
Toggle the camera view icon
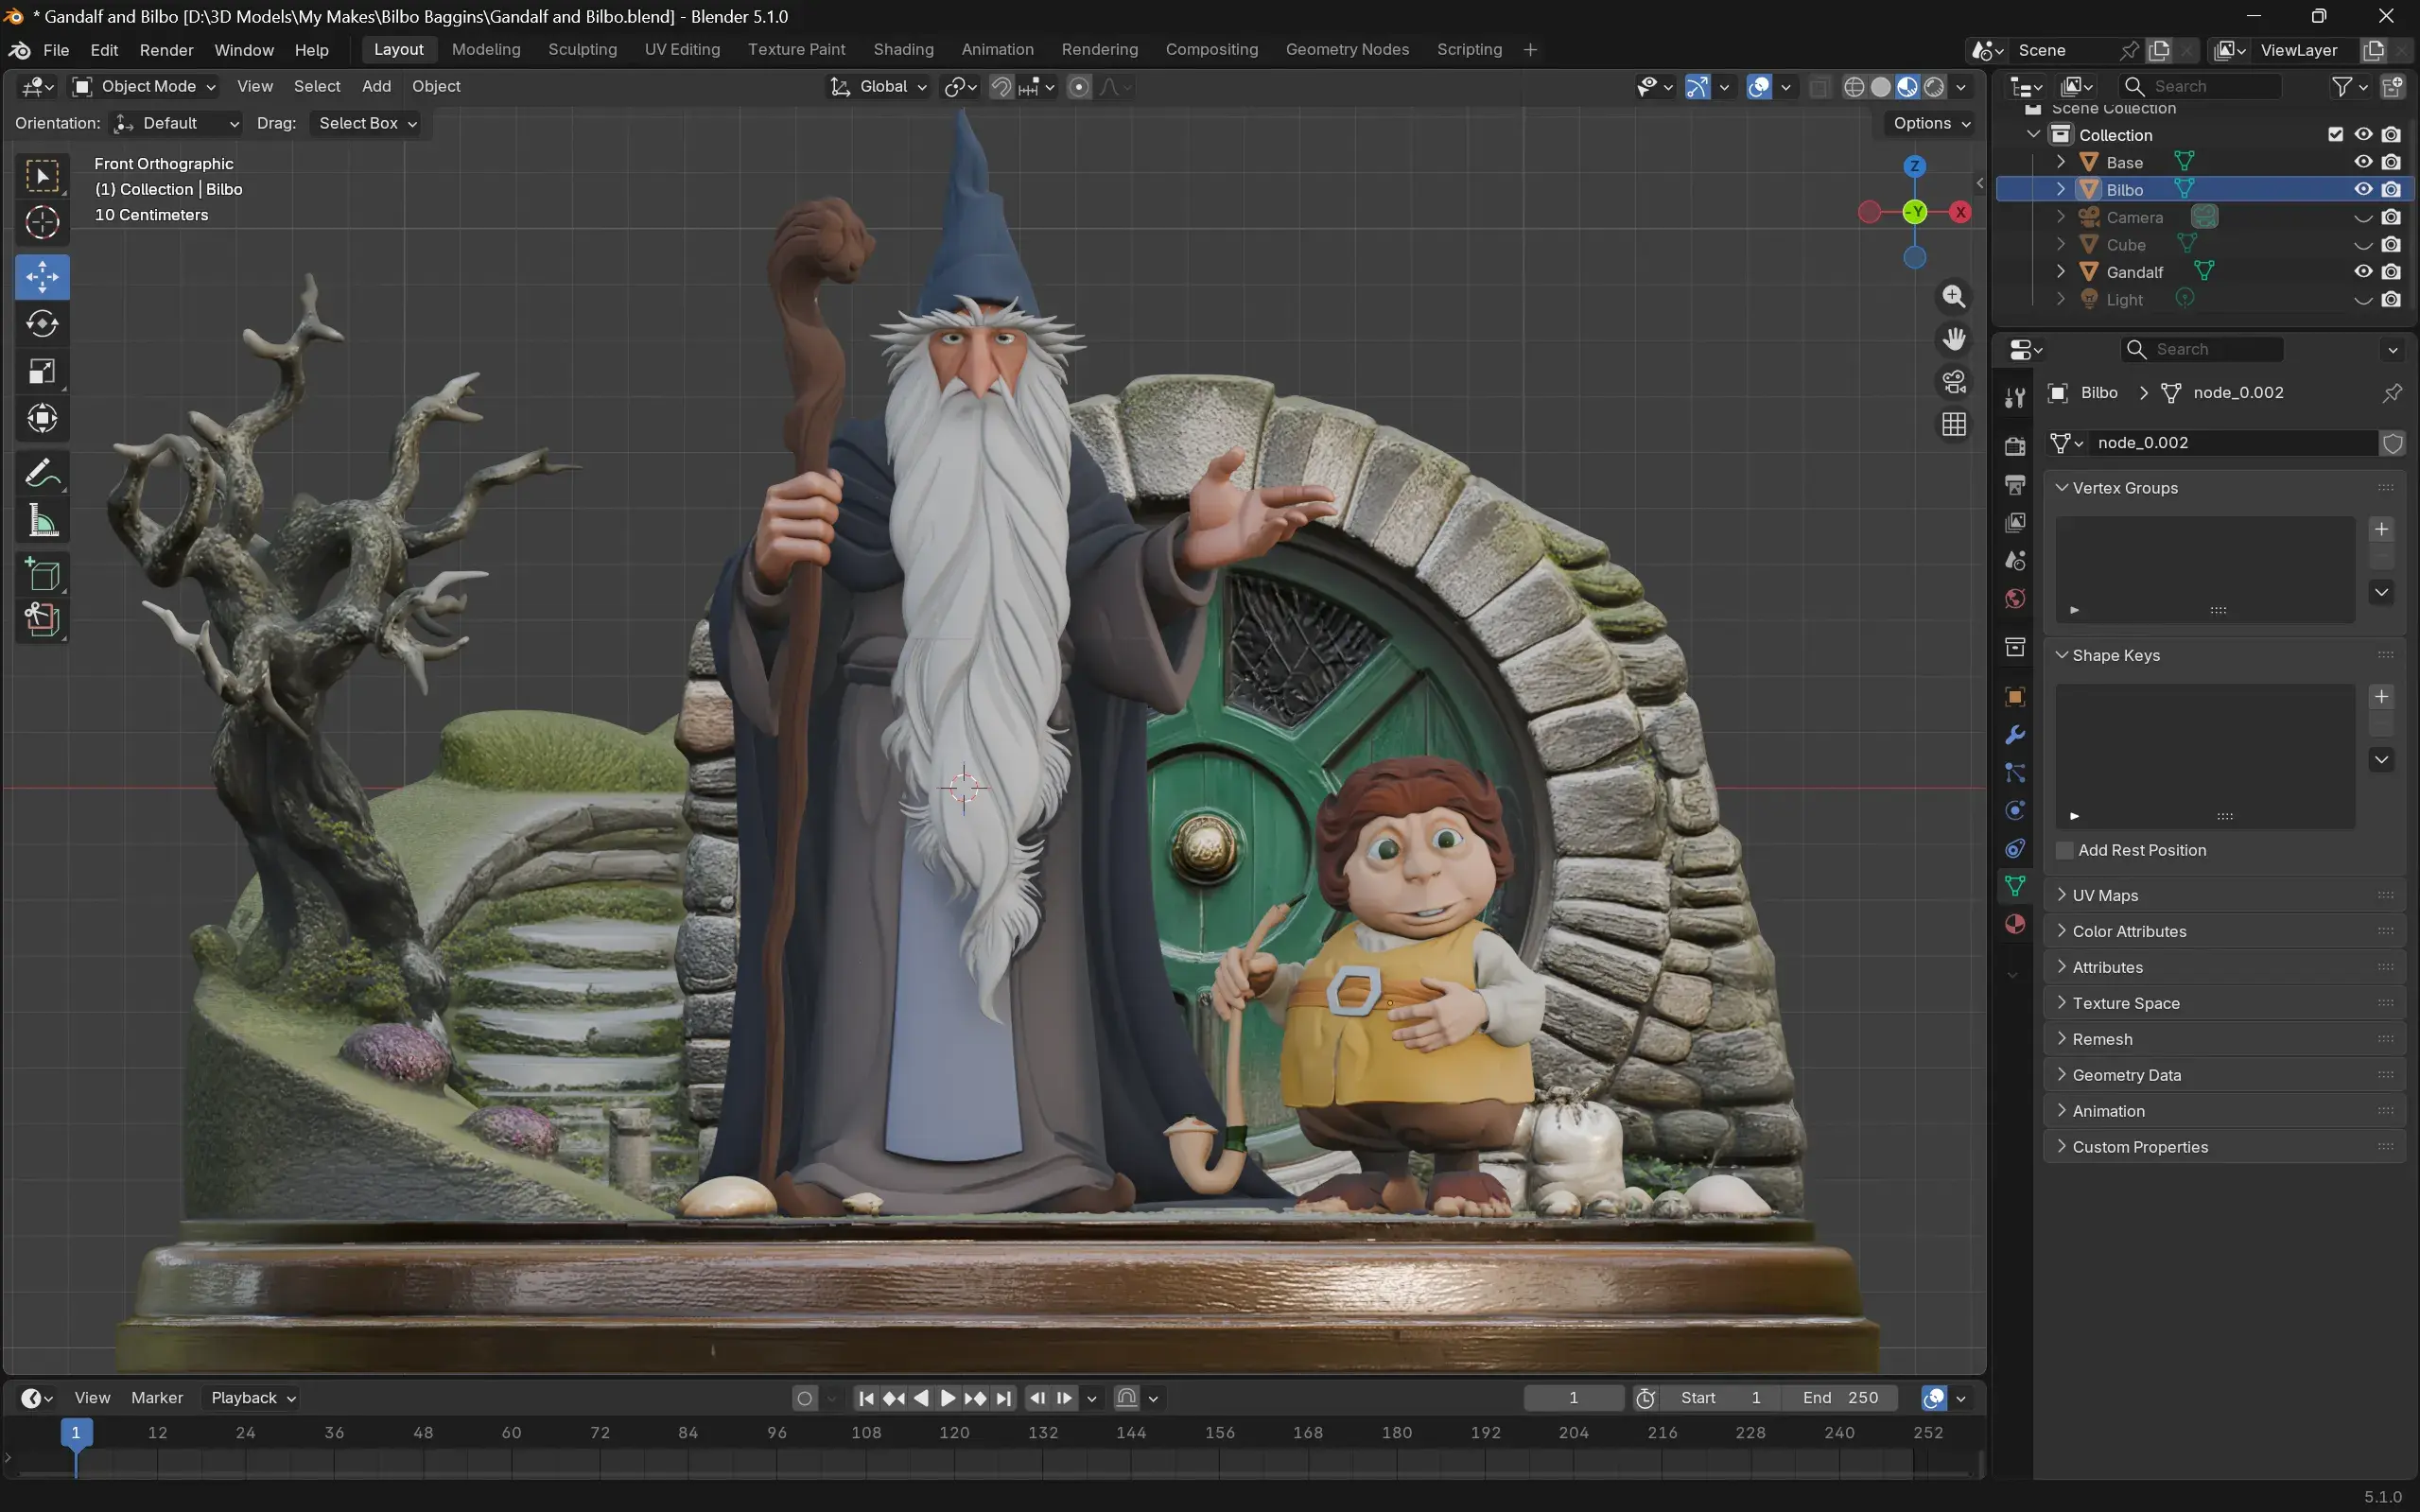pyautogui.click(x=1953, y=382)
